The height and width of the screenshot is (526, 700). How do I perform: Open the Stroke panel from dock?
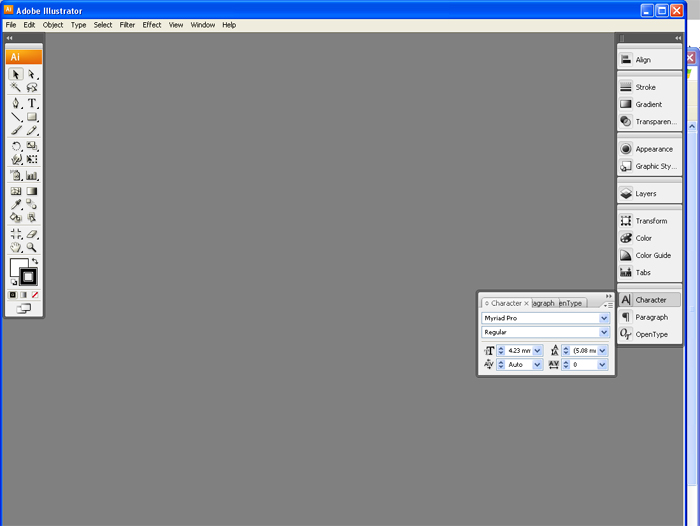(x=650, y=87)
